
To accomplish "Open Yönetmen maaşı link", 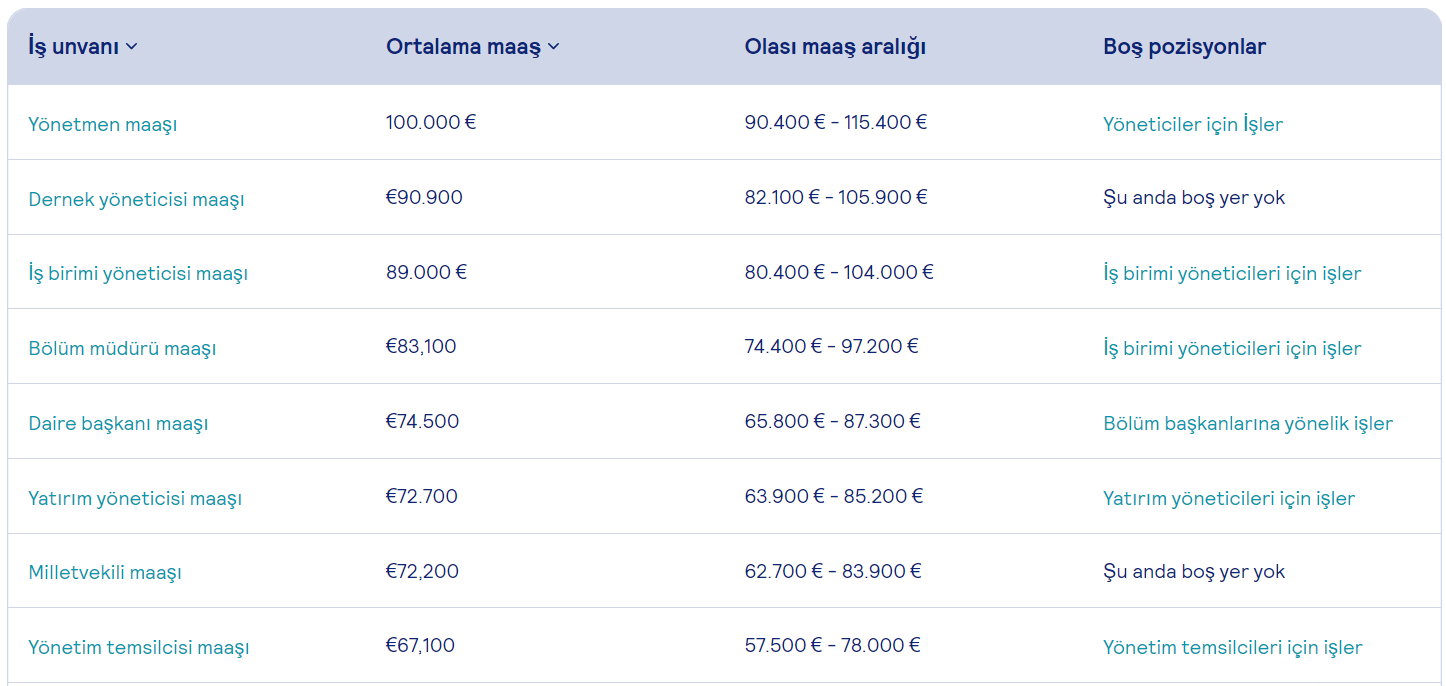I will coord(103,125).
